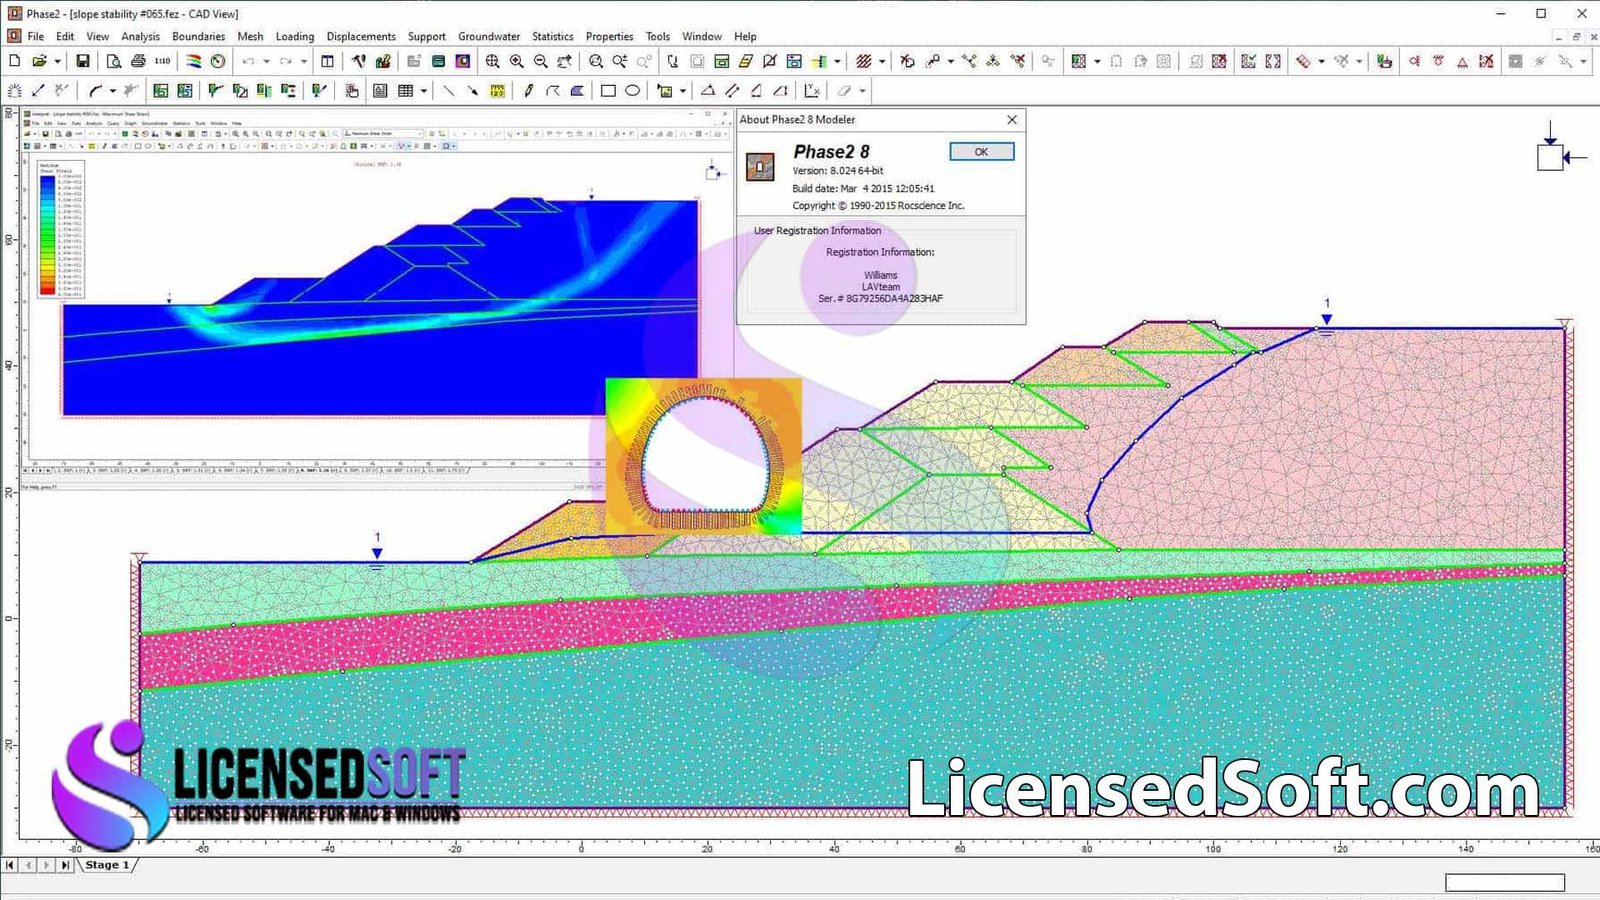Viewport: 1600px width, 900px height.
Task: Click the pencil drawing tool icon
Action: tap(529, 91)
